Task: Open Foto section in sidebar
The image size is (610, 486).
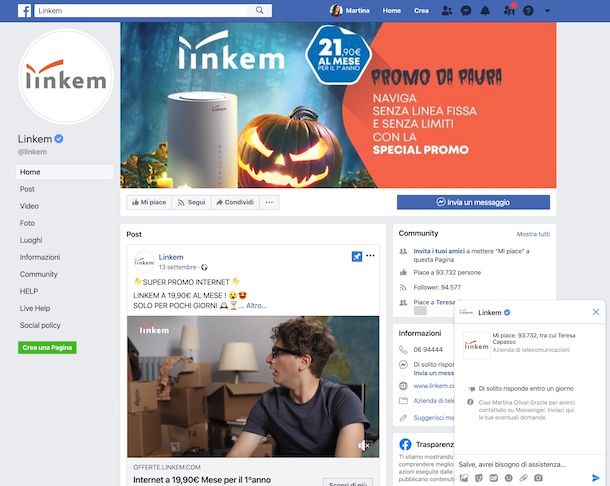Action: point(27,223)
